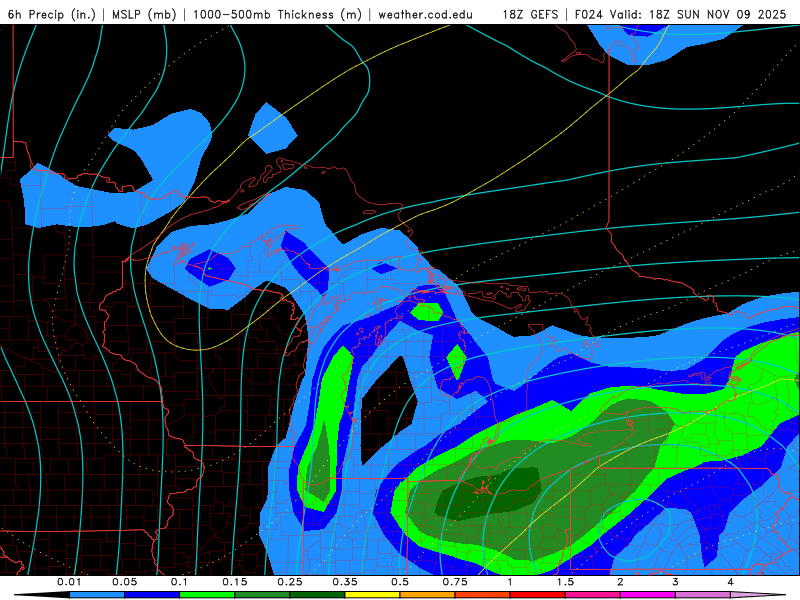Click the 'F024 Valid: 18Z SUN NOV 09 2025' text
This screenshot has height=600, width=800.
(x=681, y=14)
